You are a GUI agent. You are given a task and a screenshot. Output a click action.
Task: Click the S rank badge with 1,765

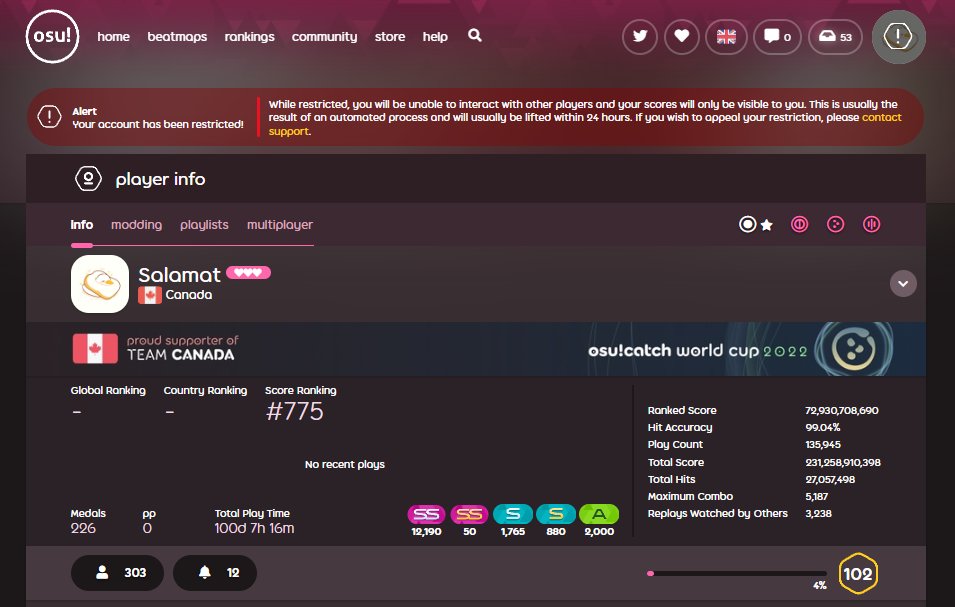[x=513, y=514]
